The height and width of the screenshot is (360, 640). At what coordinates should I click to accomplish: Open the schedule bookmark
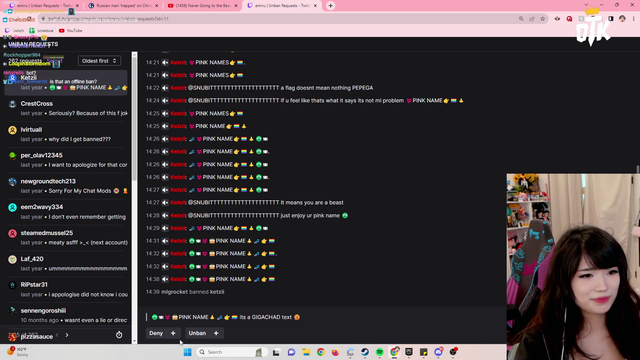42,31
